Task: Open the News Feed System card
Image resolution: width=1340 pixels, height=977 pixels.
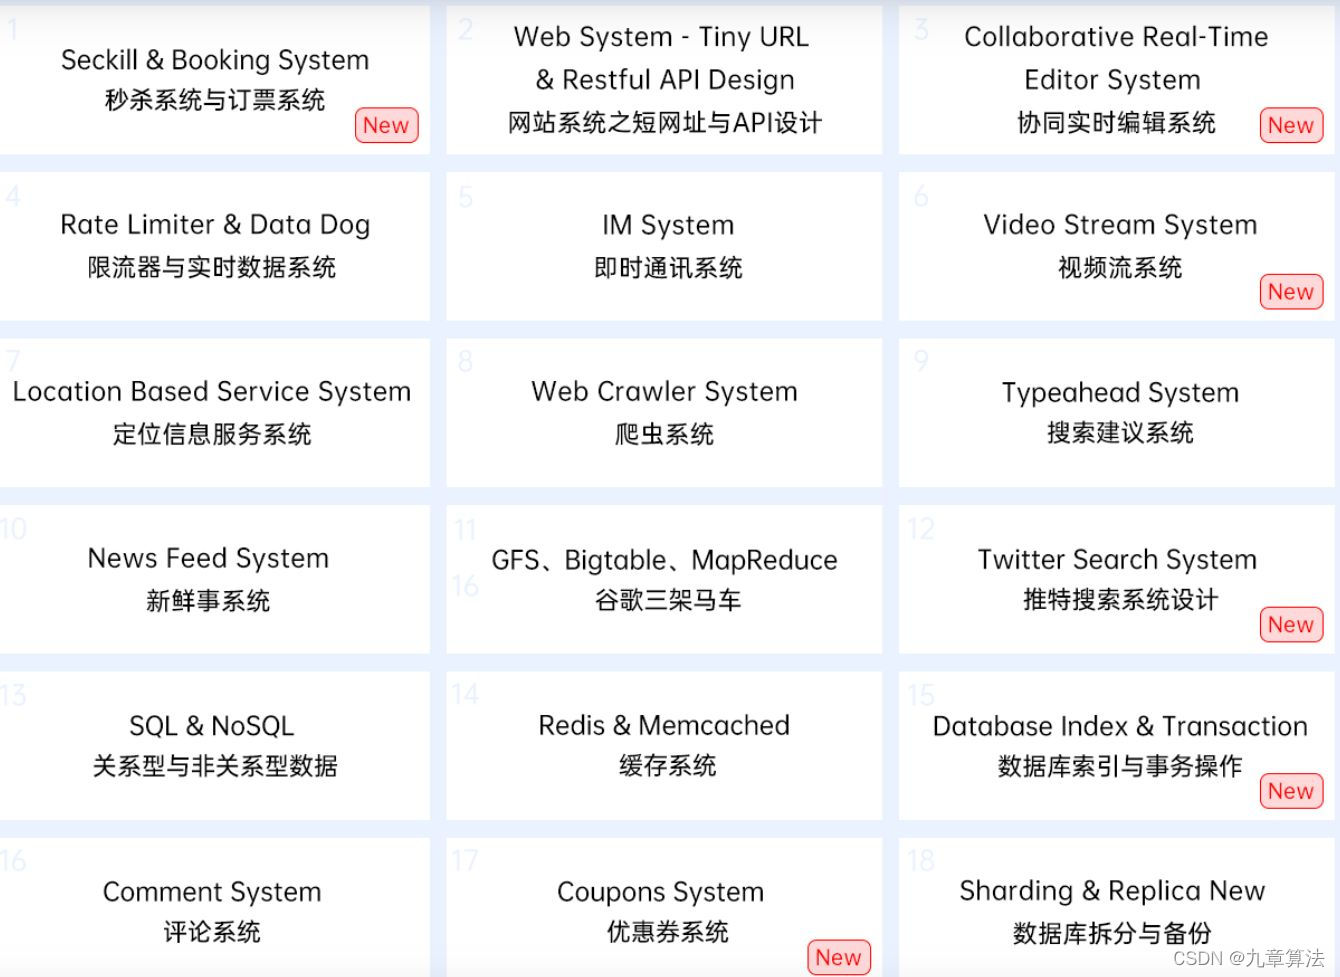Action: point(215,579)
